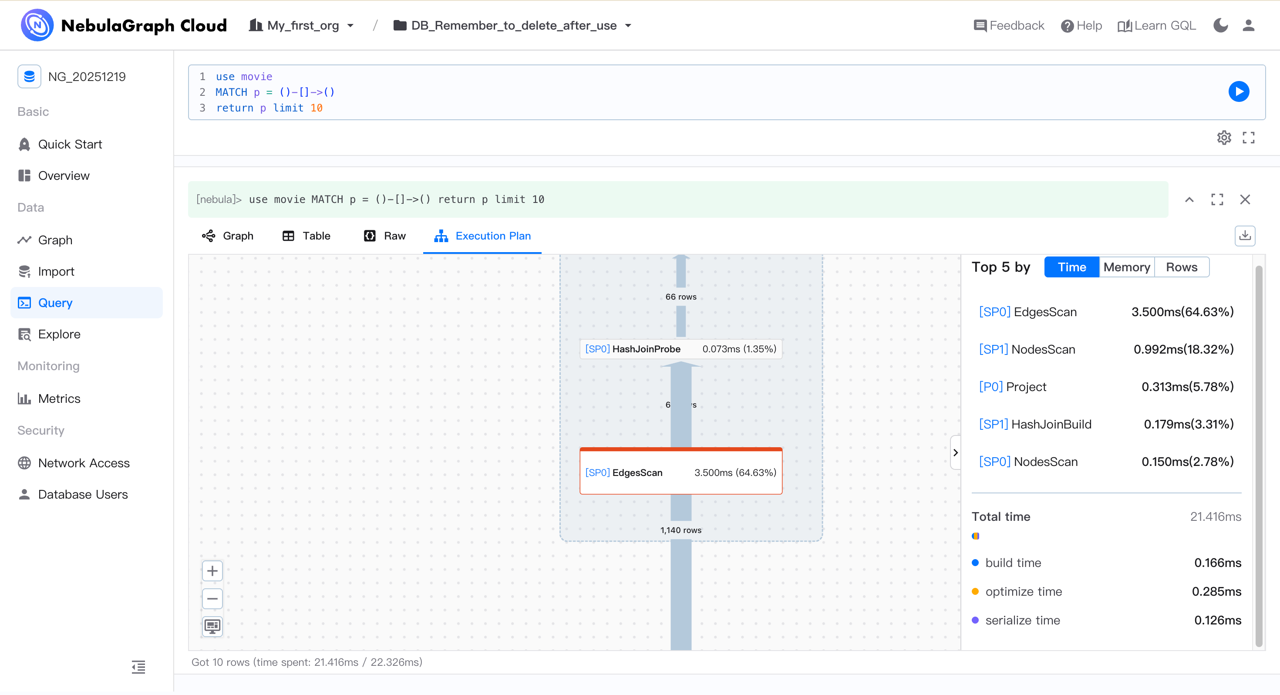Open the Learn GQL link
The height and width of the screenshot is (695, 1280).
1156,26
